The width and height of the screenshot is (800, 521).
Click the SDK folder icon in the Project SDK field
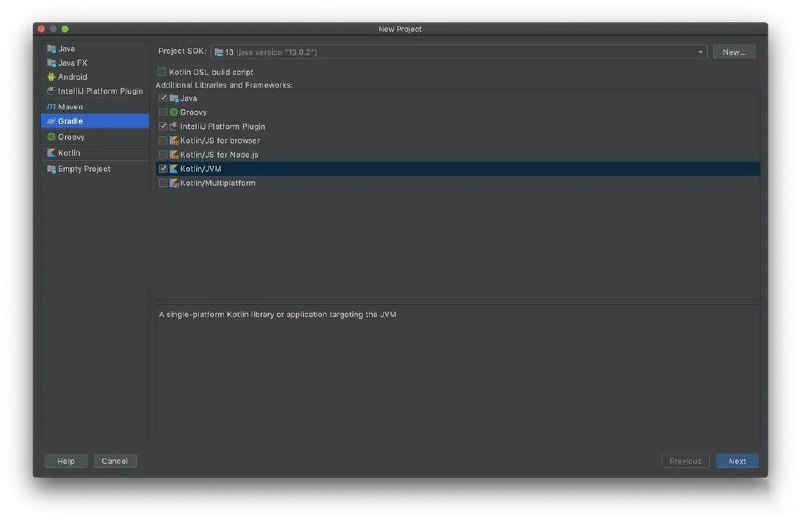click(219, 52)
